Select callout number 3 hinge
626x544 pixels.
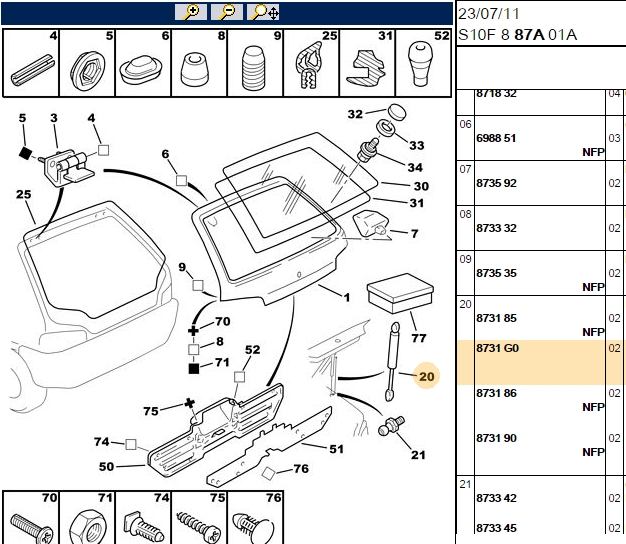click(x=53, y=118)
